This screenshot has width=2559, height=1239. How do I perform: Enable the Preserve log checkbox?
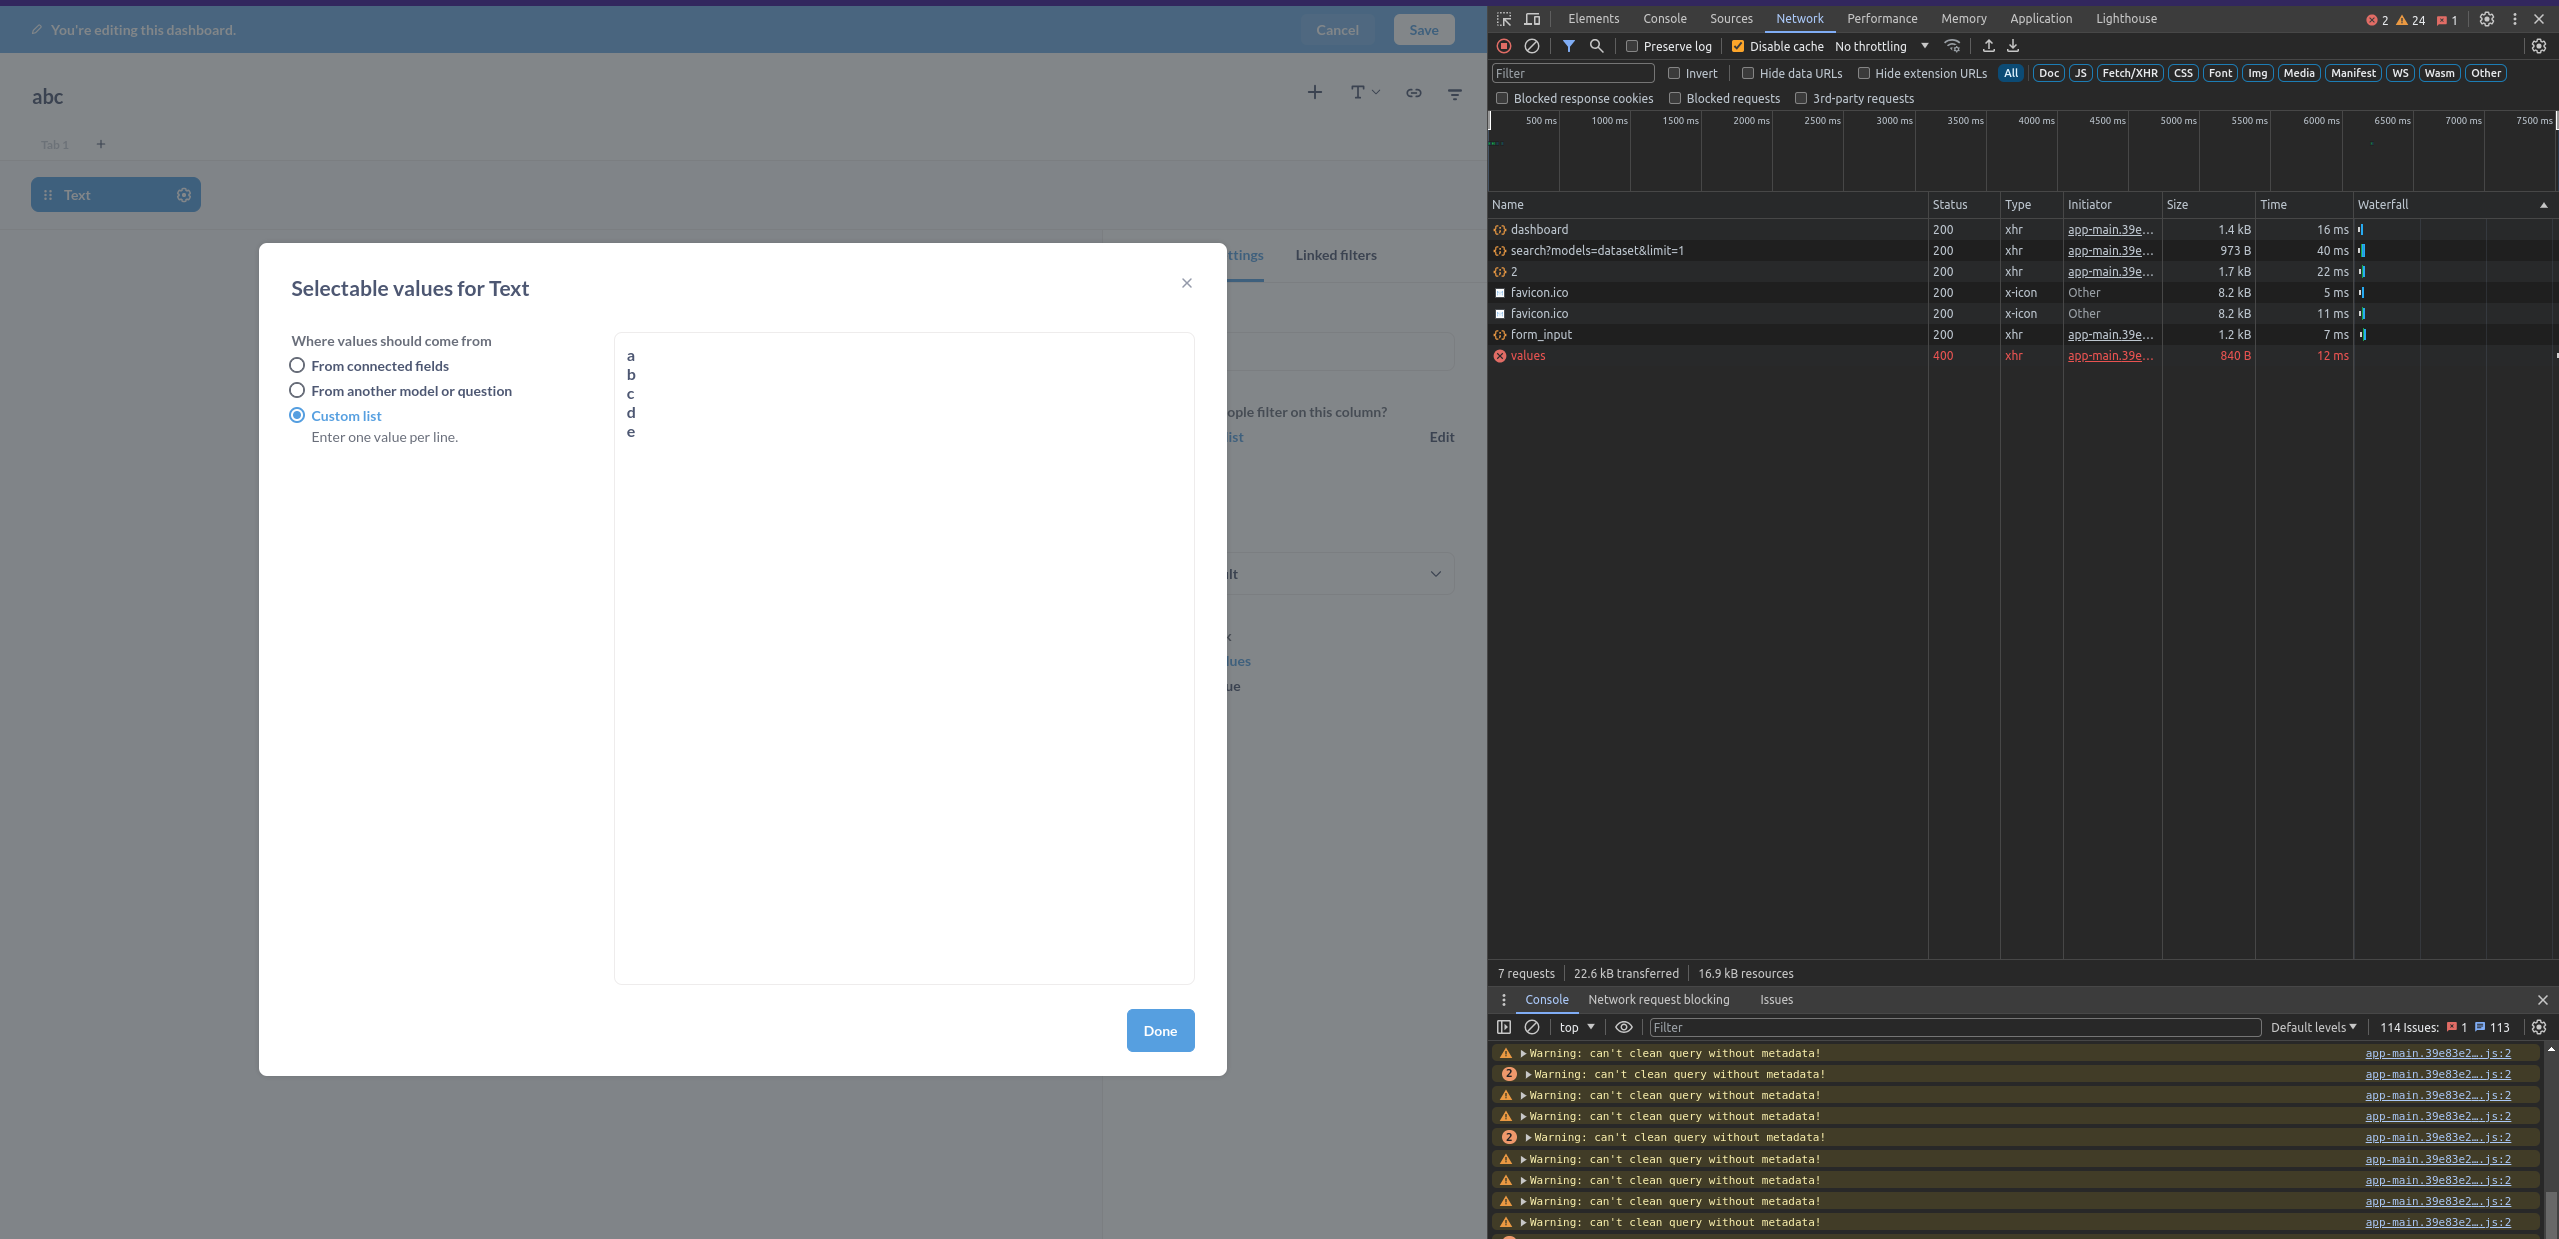1629,46
